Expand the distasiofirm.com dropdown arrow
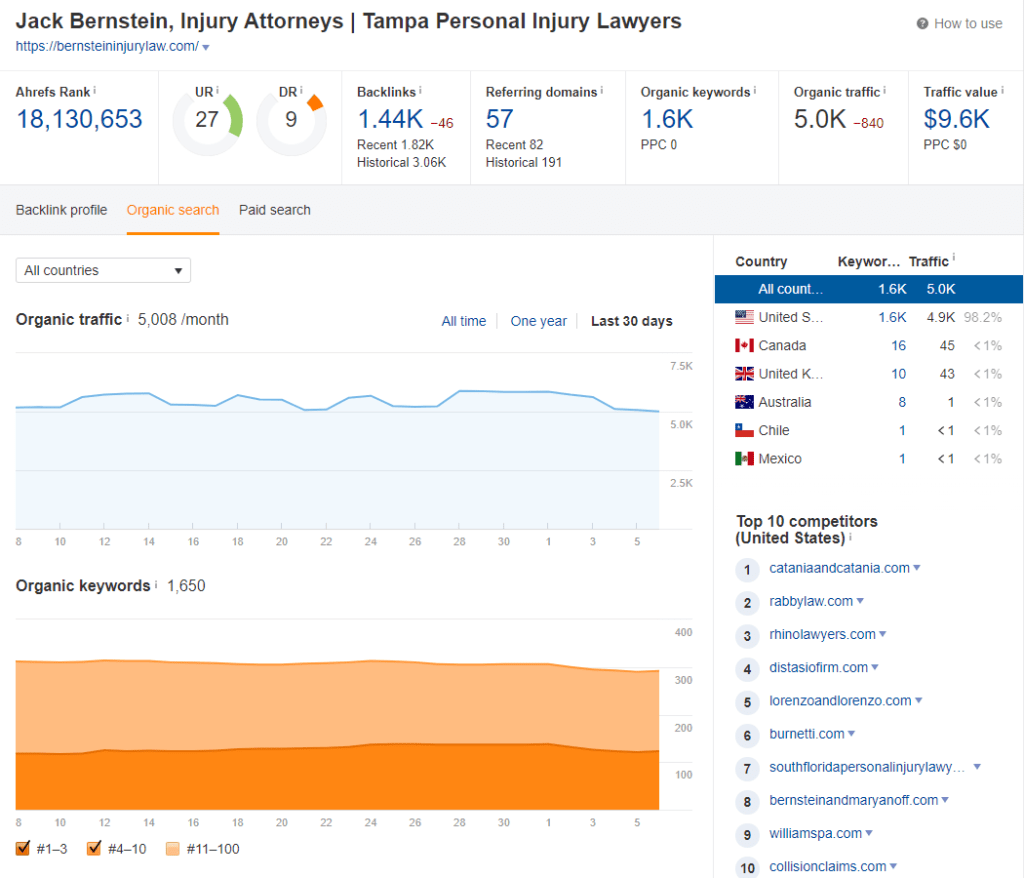This screenshot has height=878, width=1024. click(875, 668)
